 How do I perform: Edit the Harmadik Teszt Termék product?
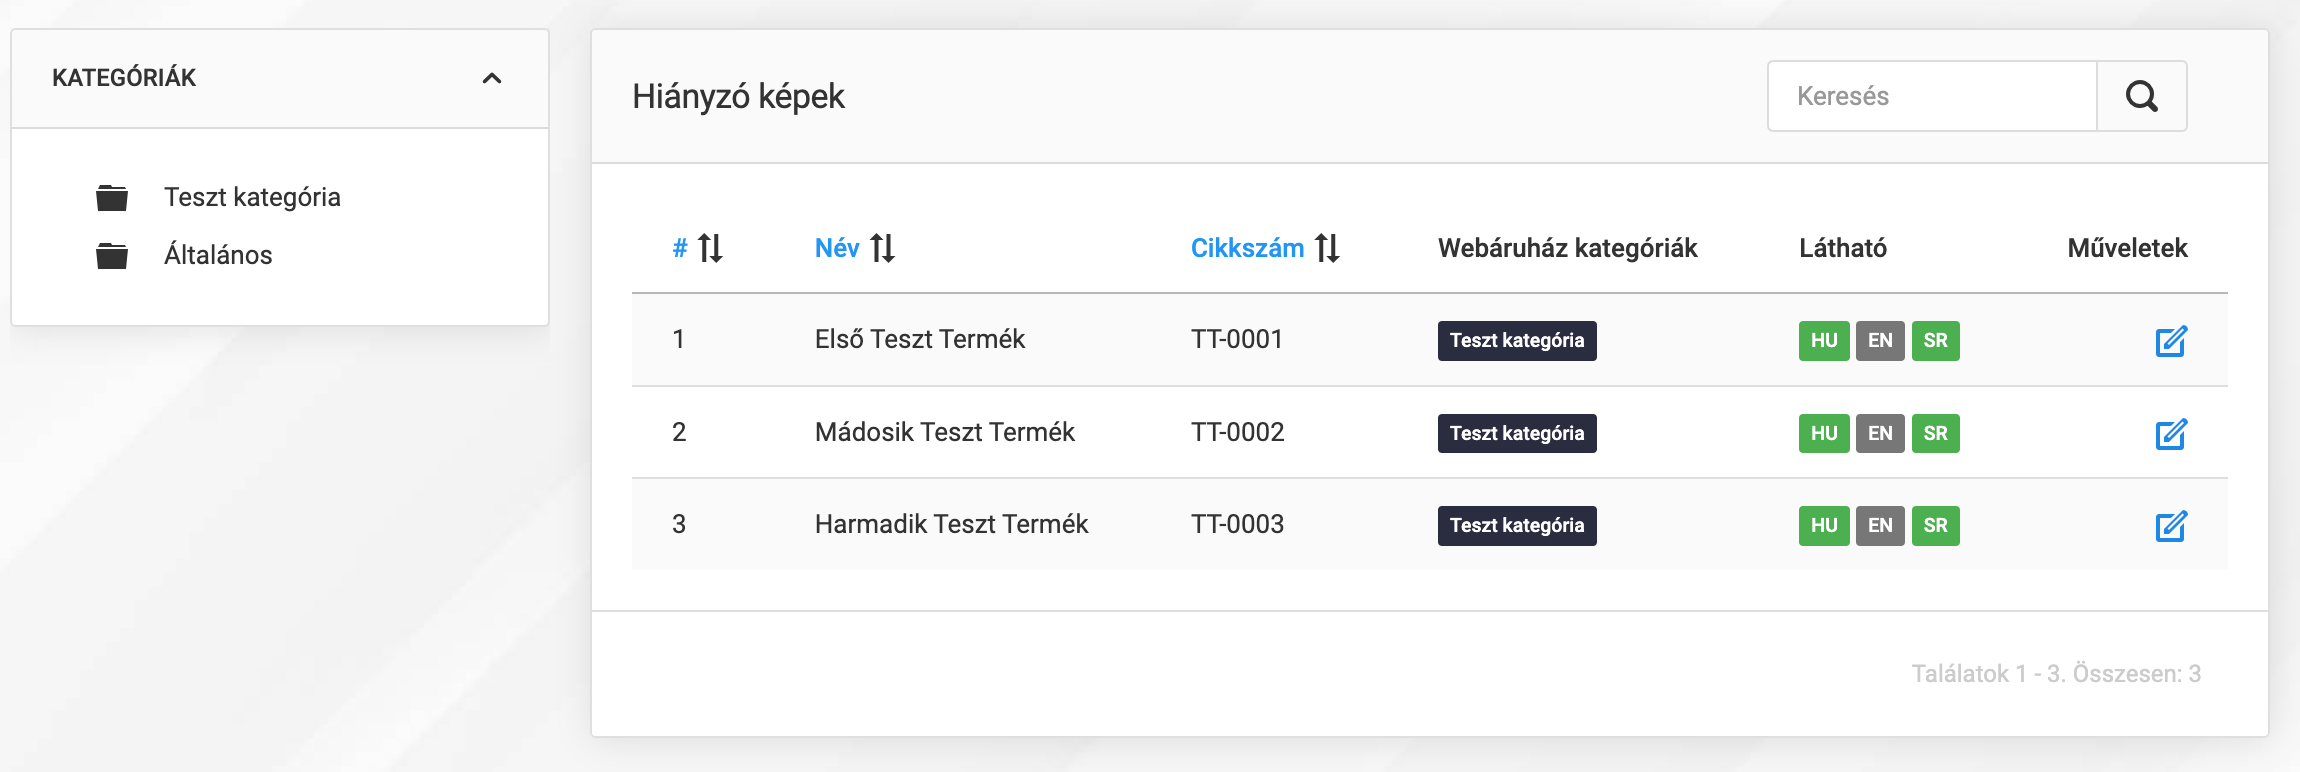pyautogui.click(x=2171, y=526)
